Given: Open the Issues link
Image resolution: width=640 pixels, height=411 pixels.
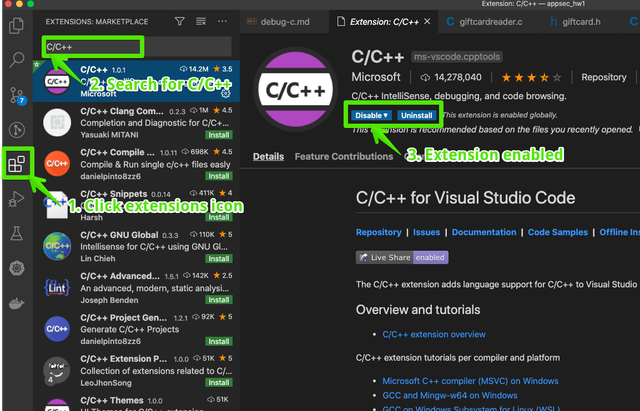Looking at the screenshot, I should coord(427,232).
